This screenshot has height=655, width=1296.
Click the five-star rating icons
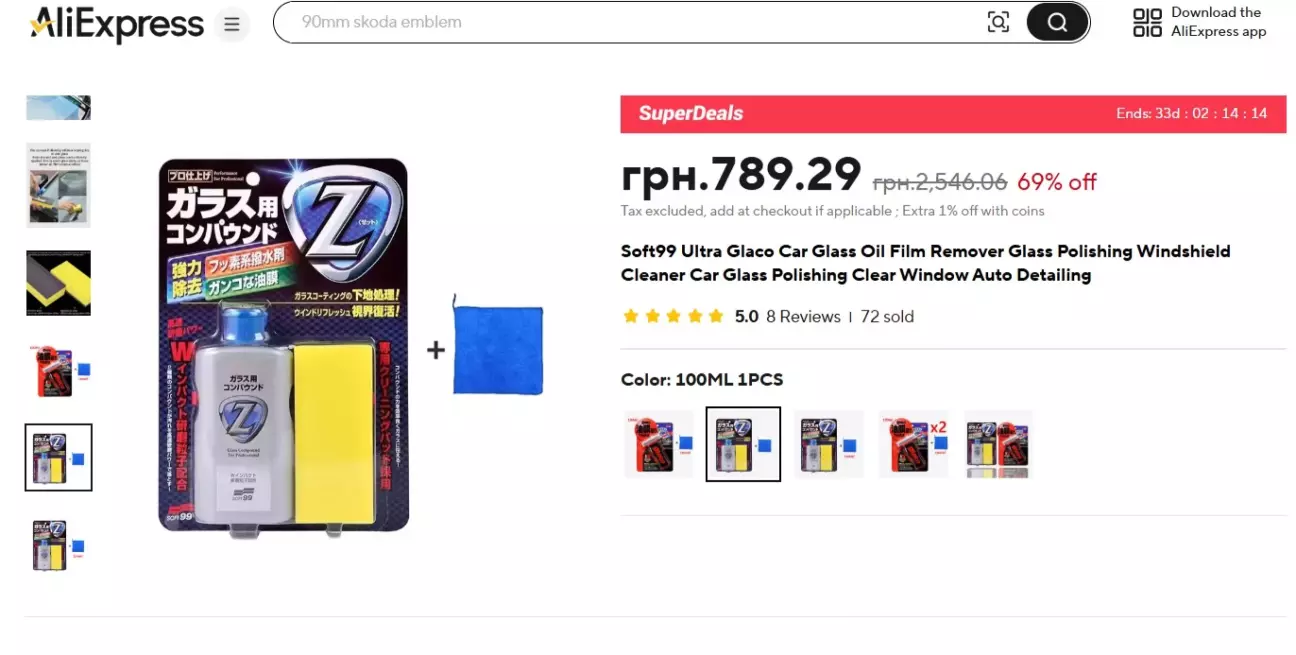(672, 316)
